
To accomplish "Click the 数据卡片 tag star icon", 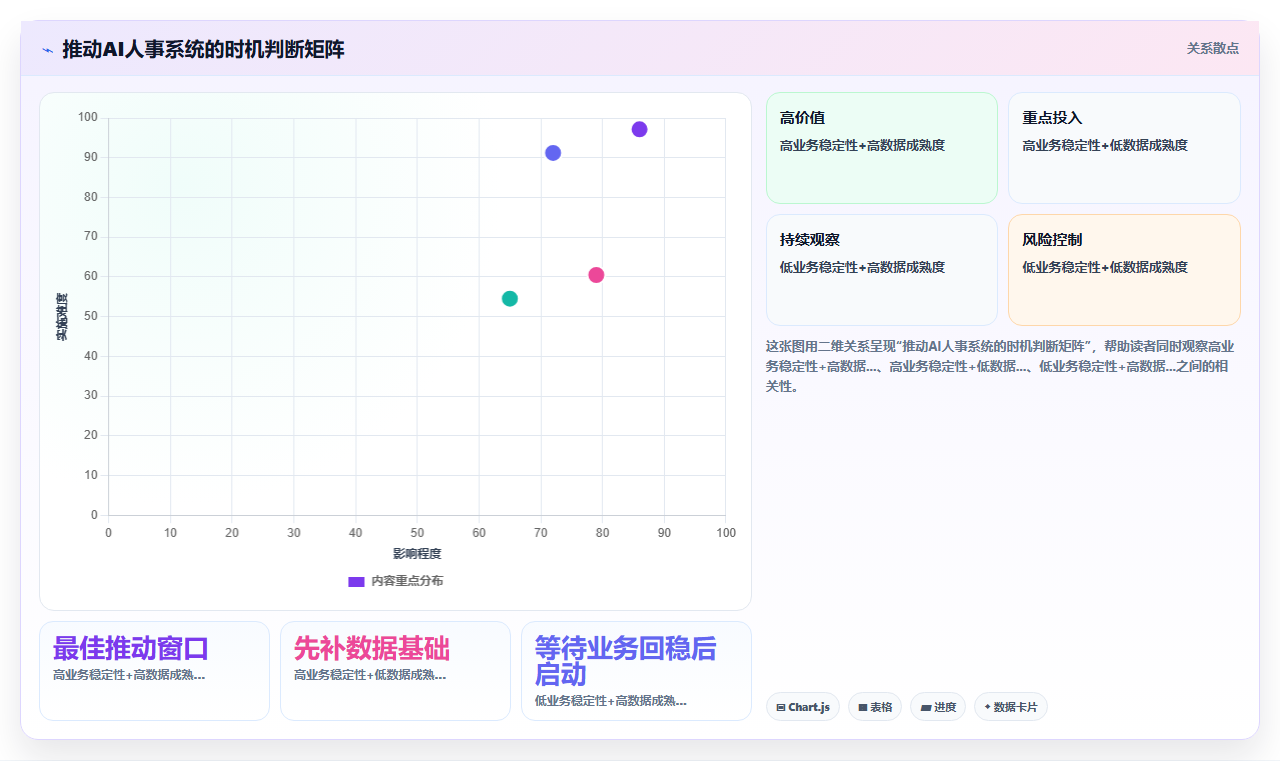I will (x=987, y=706).
